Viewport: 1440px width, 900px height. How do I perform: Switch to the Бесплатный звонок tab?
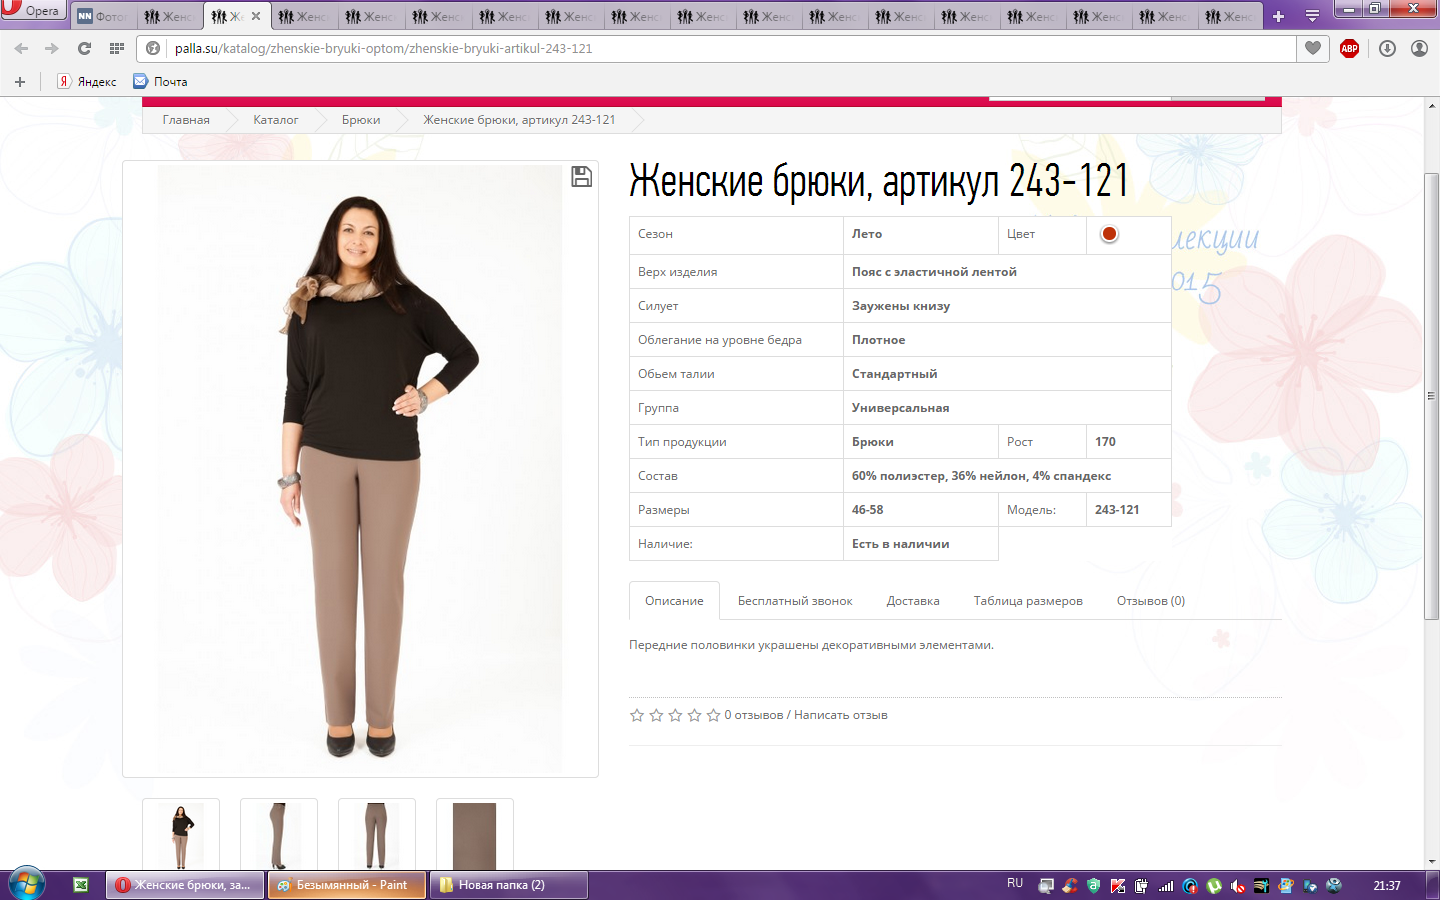(794, 601)
